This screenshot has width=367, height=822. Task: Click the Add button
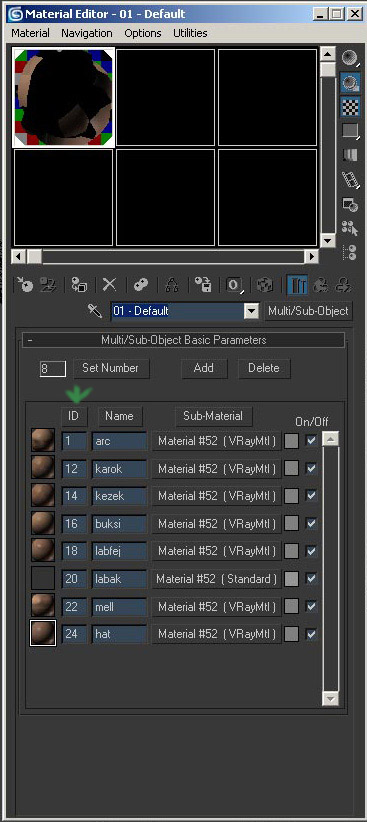204,368
